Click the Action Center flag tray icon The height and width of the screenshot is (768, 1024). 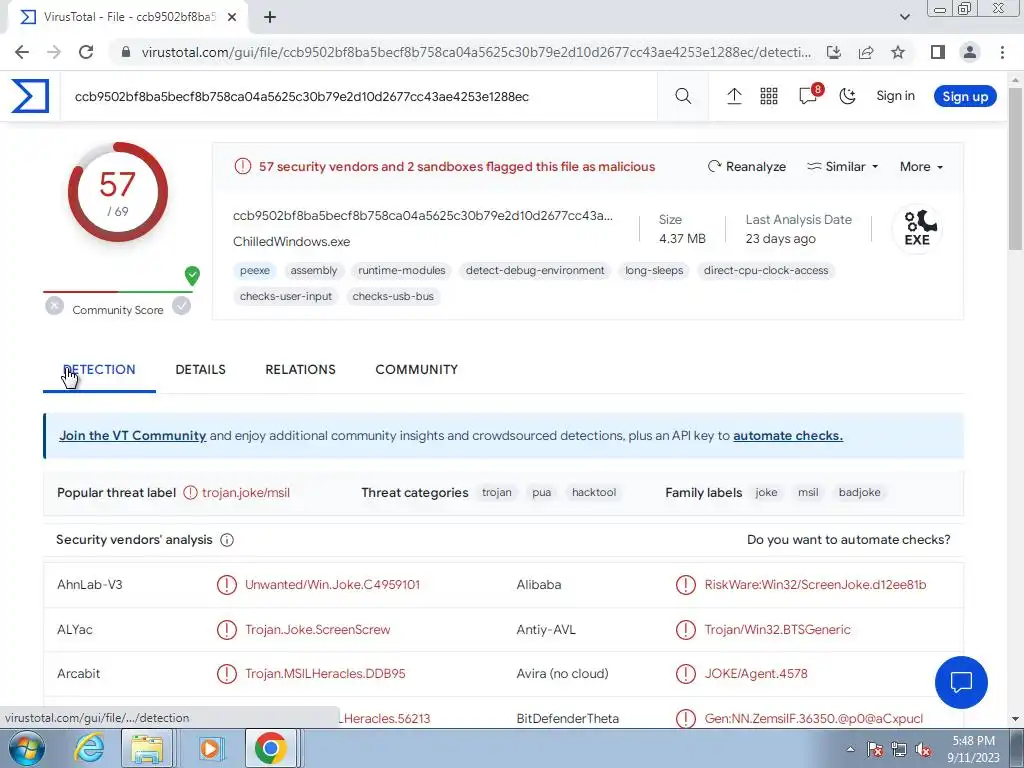click(x=875, y=750)
